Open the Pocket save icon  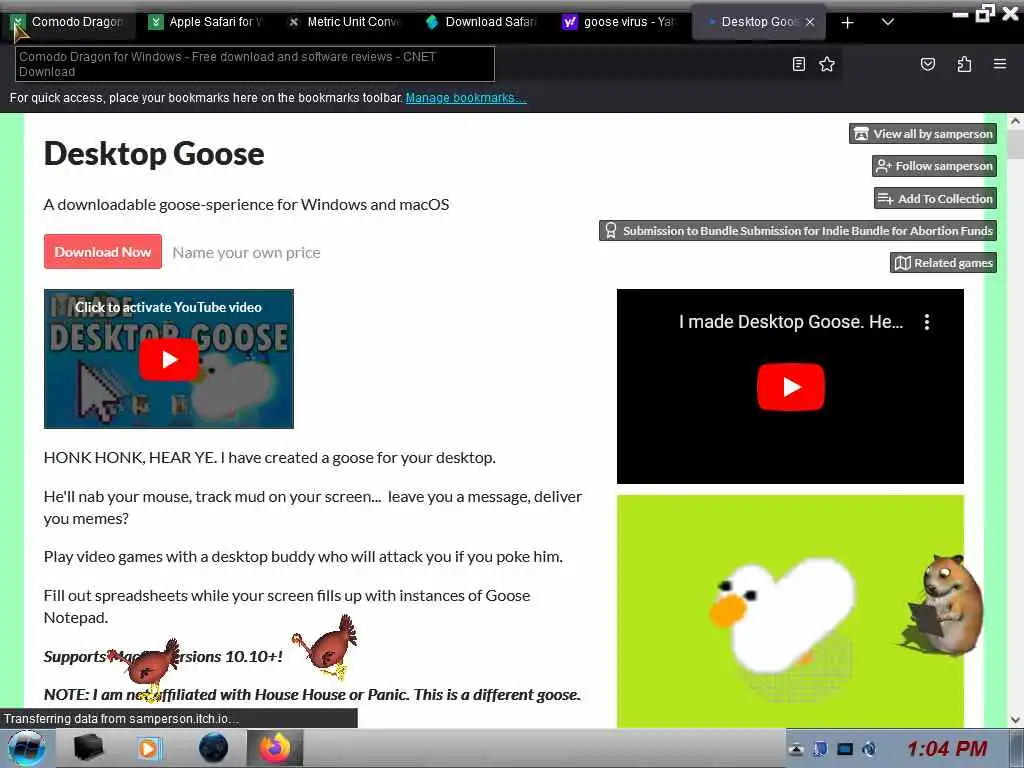tap(928, 64)
